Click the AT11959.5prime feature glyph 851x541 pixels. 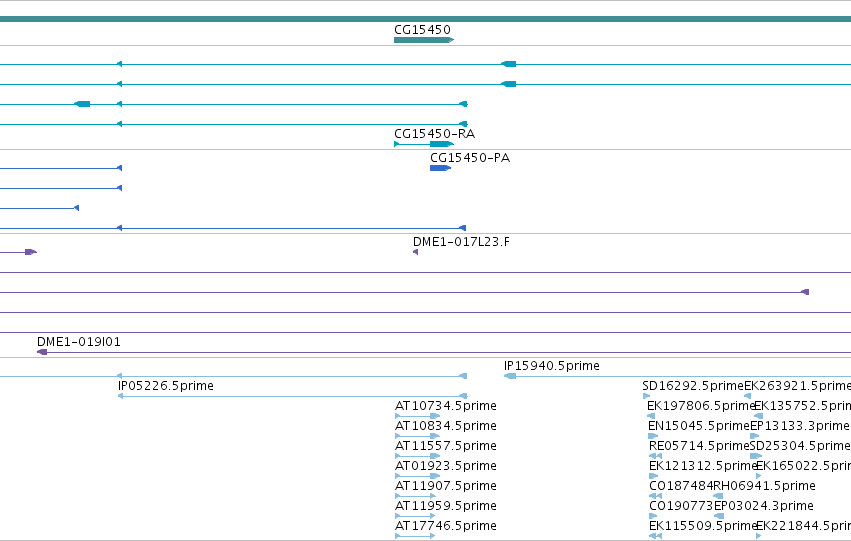[415, 516]
